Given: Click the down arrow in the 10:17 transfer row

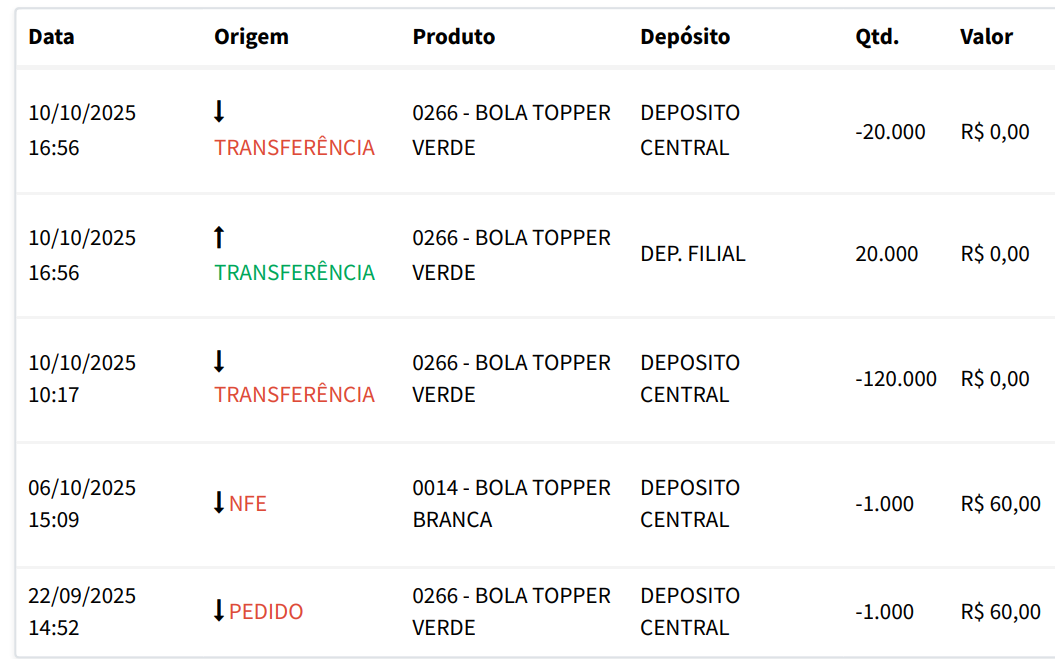Looking at the screenshot, I should click(x=220, y=361).
